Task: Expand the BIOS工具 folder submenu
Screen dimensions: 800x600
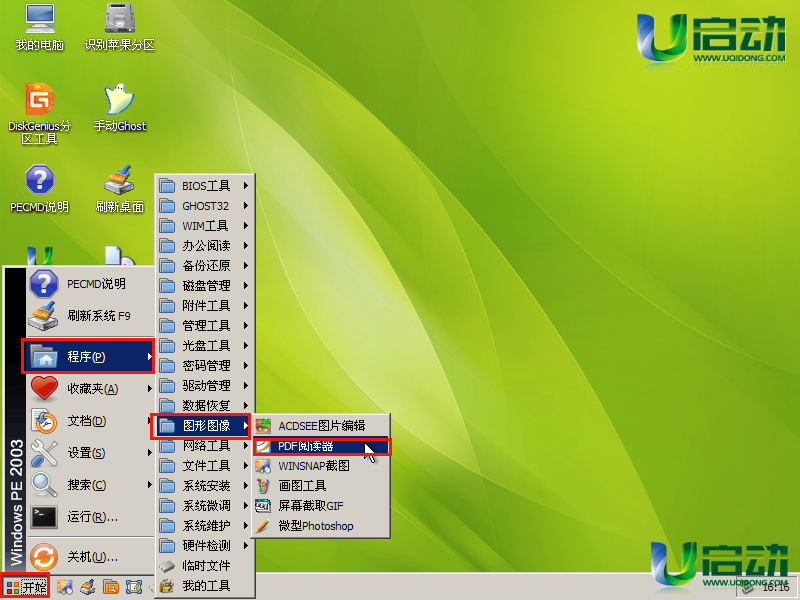Action: click(x=205, y=186)
